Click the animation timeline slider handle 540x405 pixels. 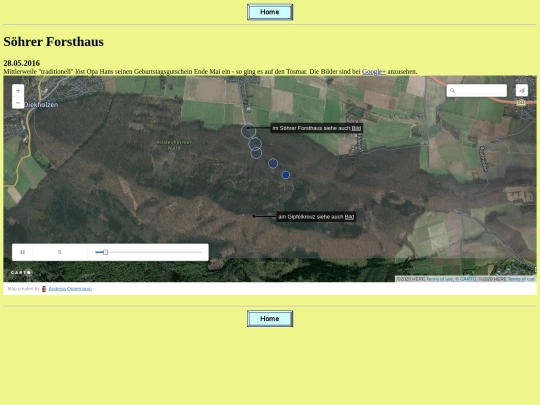[x=105, y=252]
